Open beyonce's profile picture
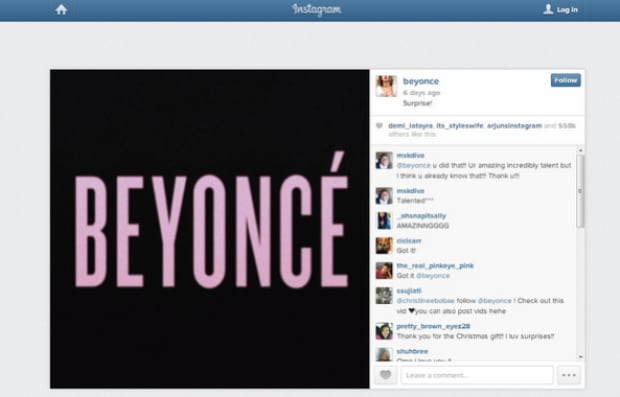620x397 pixels. 386,86
